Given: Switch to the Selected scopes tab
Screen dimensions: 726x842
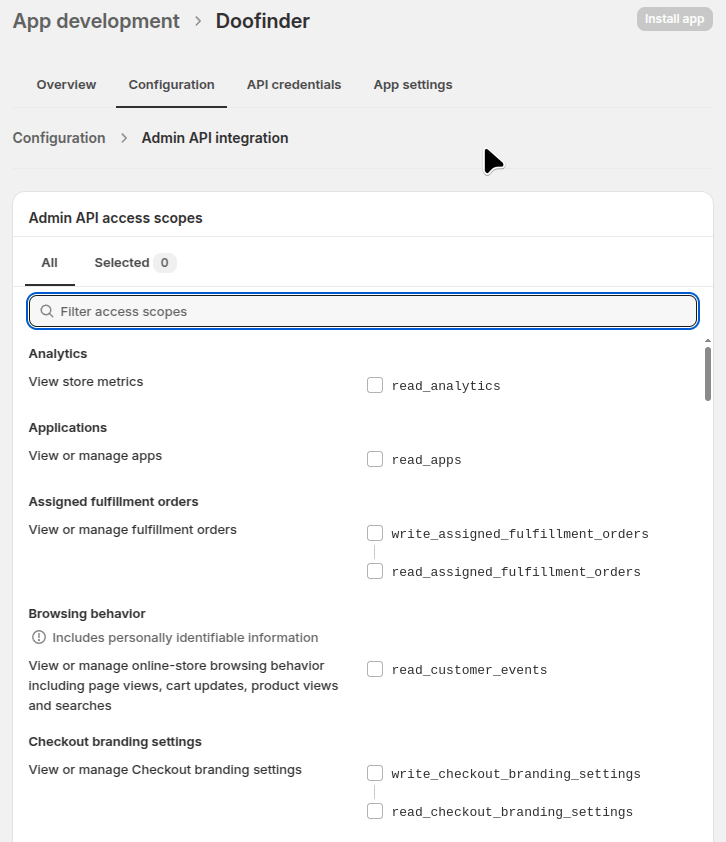Looking at the screenshot, I should pyautogui.click(x=135, y=263).
